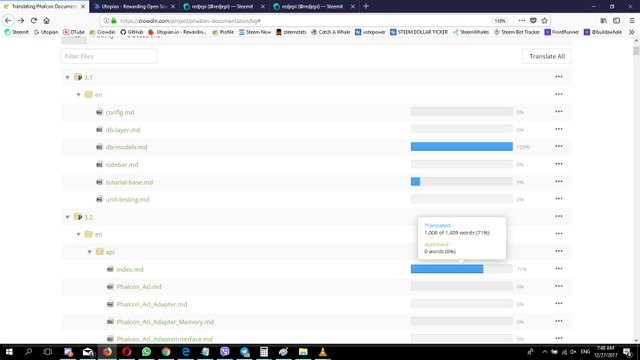Save page to Pocket icon
This screenshot has width=640, height=360.
pyautogui.click(x=533, y=20)
